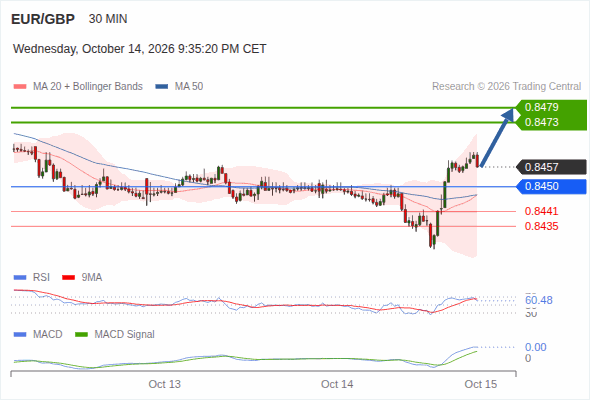Click the 9MA legend label

coord(92,278)
